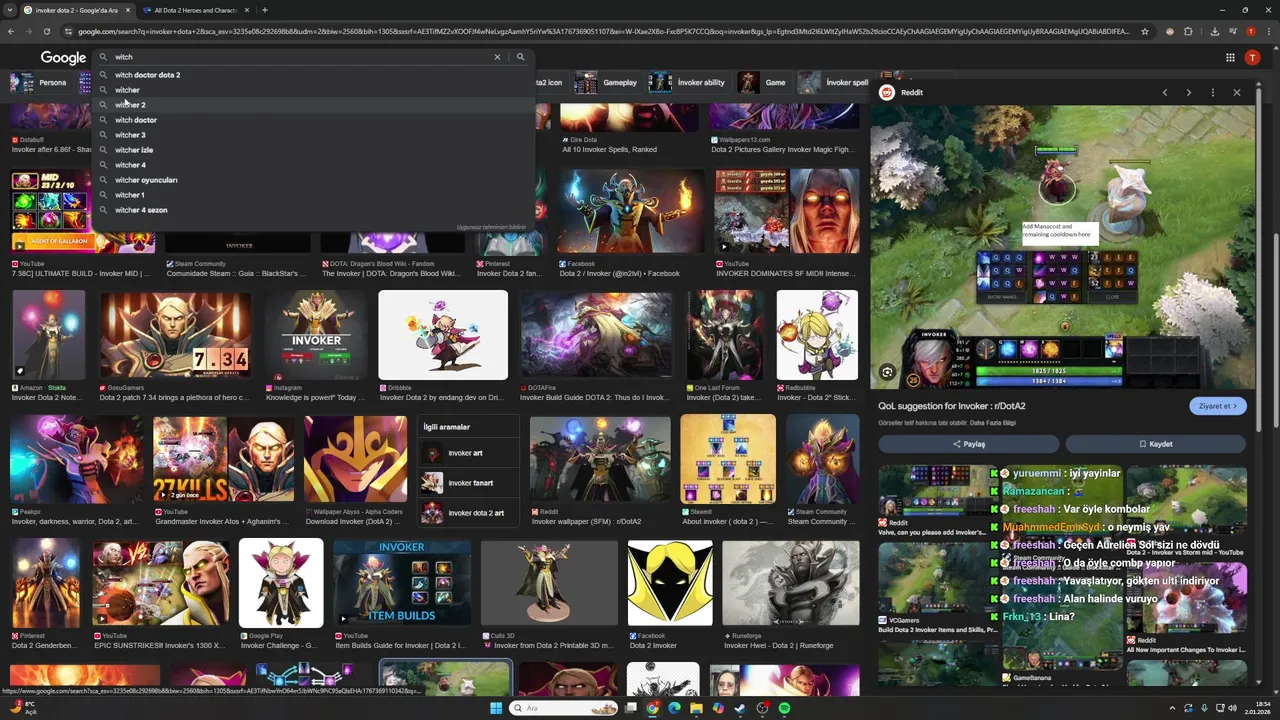Image resolution: width=1280 pixels, height=720 pixels.
Task: Click the taskbar volume icon
Action: [x=1232, y=708]
